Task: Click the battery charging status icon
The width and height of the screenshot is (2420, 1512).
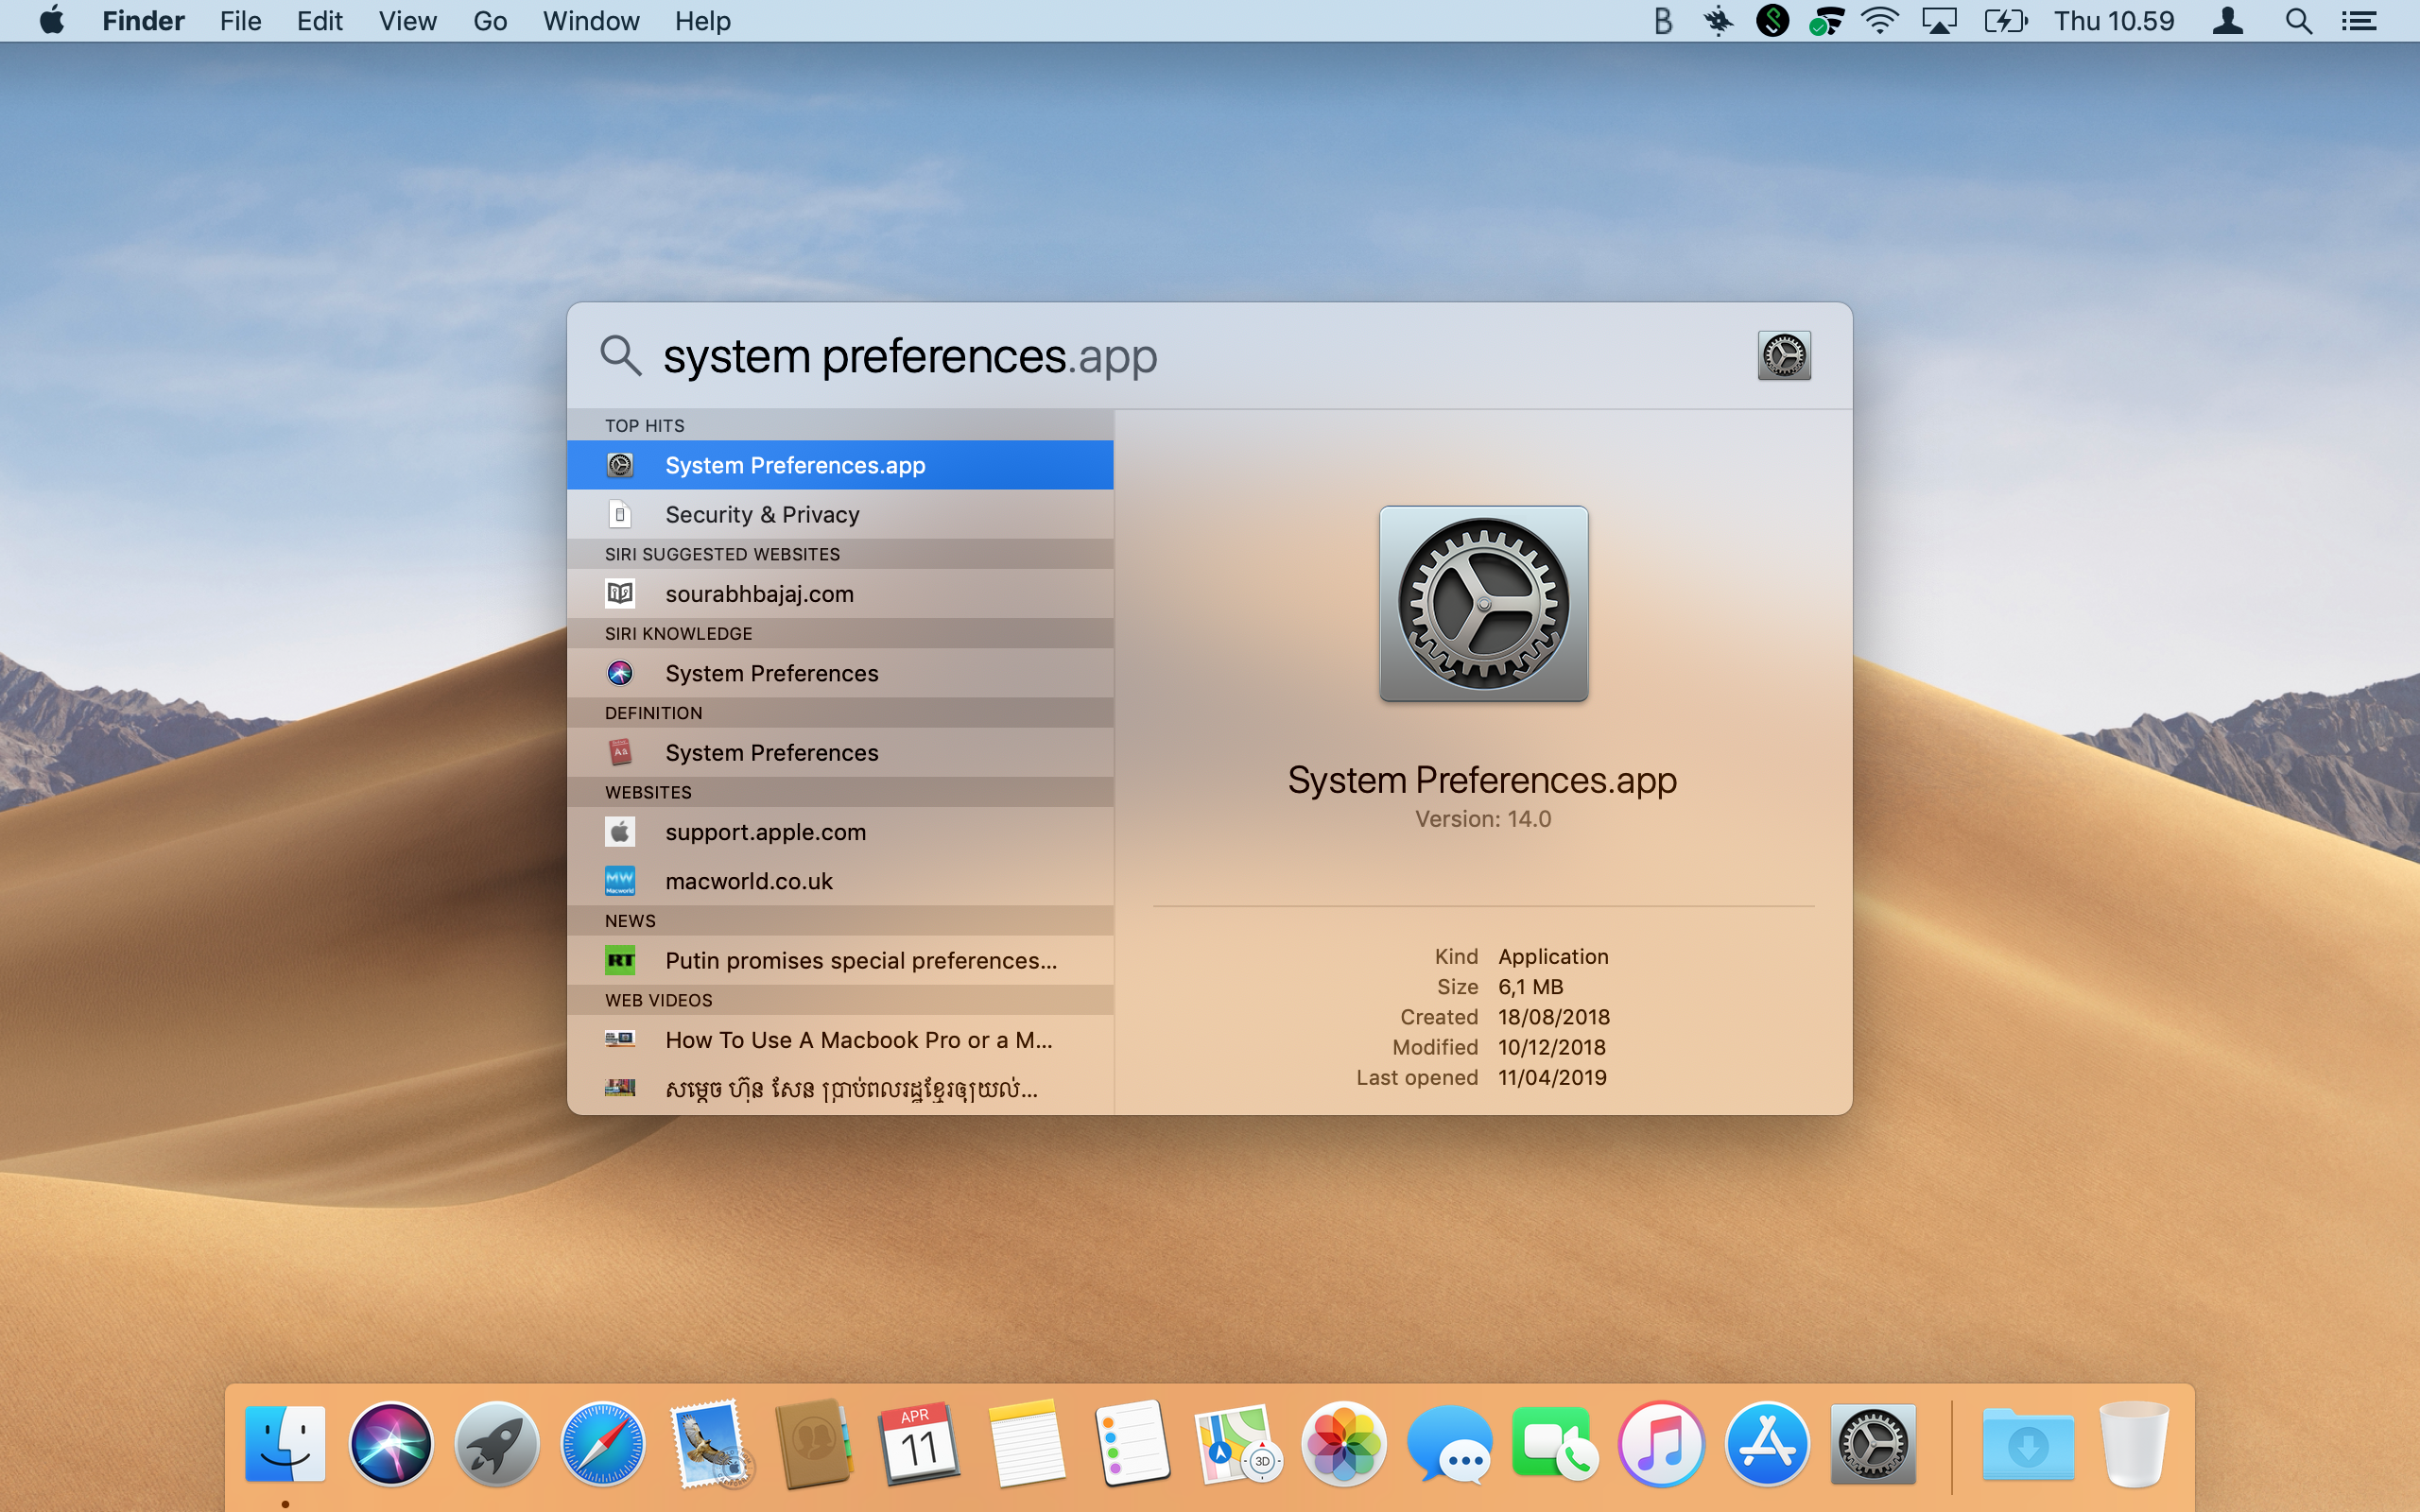Action: pyautogui.click(x=2005, y=21)
